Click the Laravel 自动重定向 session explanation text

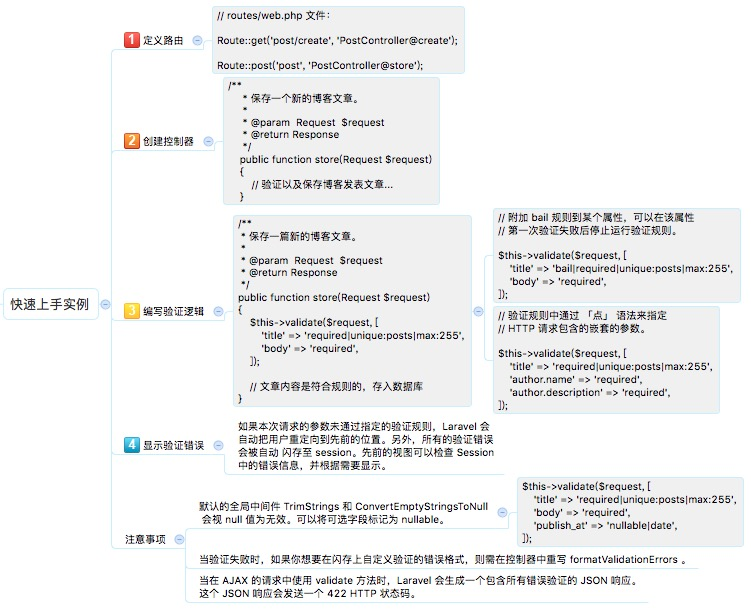365,446
